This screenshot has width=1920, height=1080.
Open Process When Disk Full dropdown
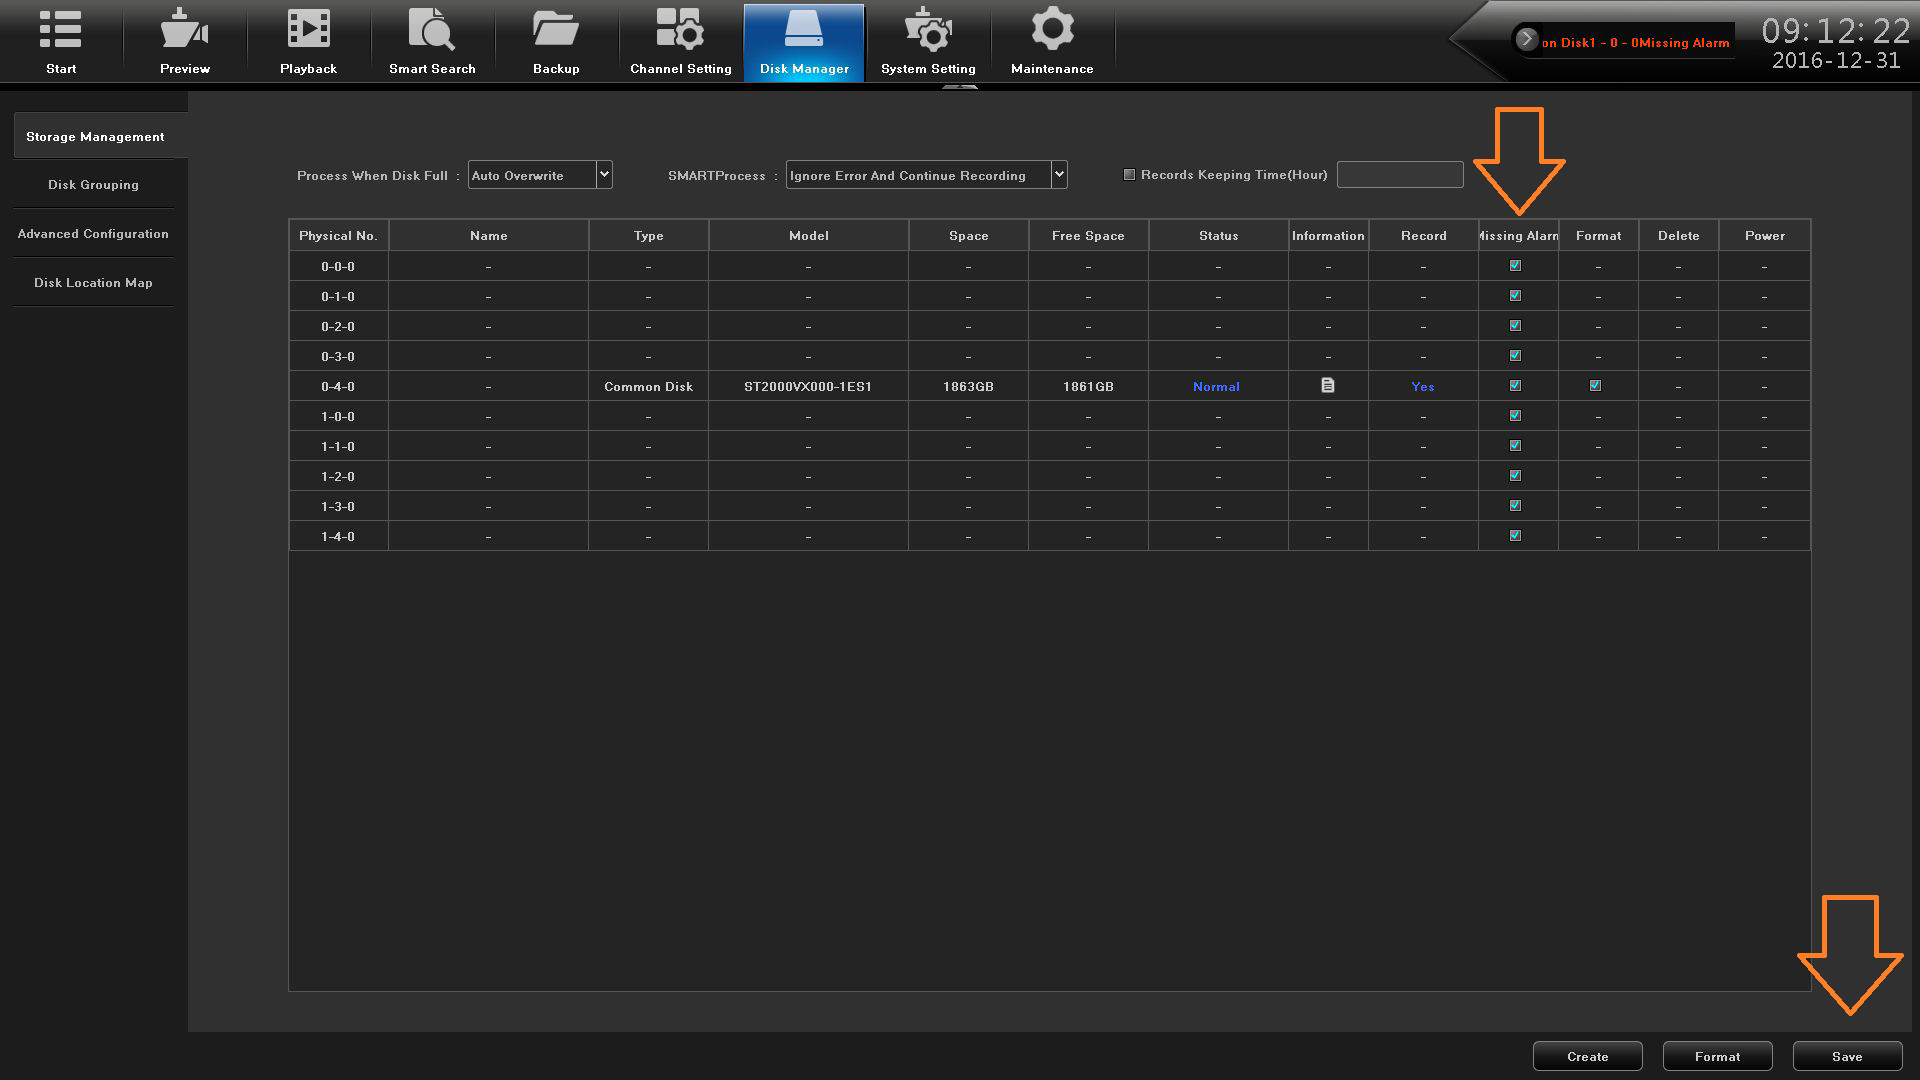tap(540, 175)
